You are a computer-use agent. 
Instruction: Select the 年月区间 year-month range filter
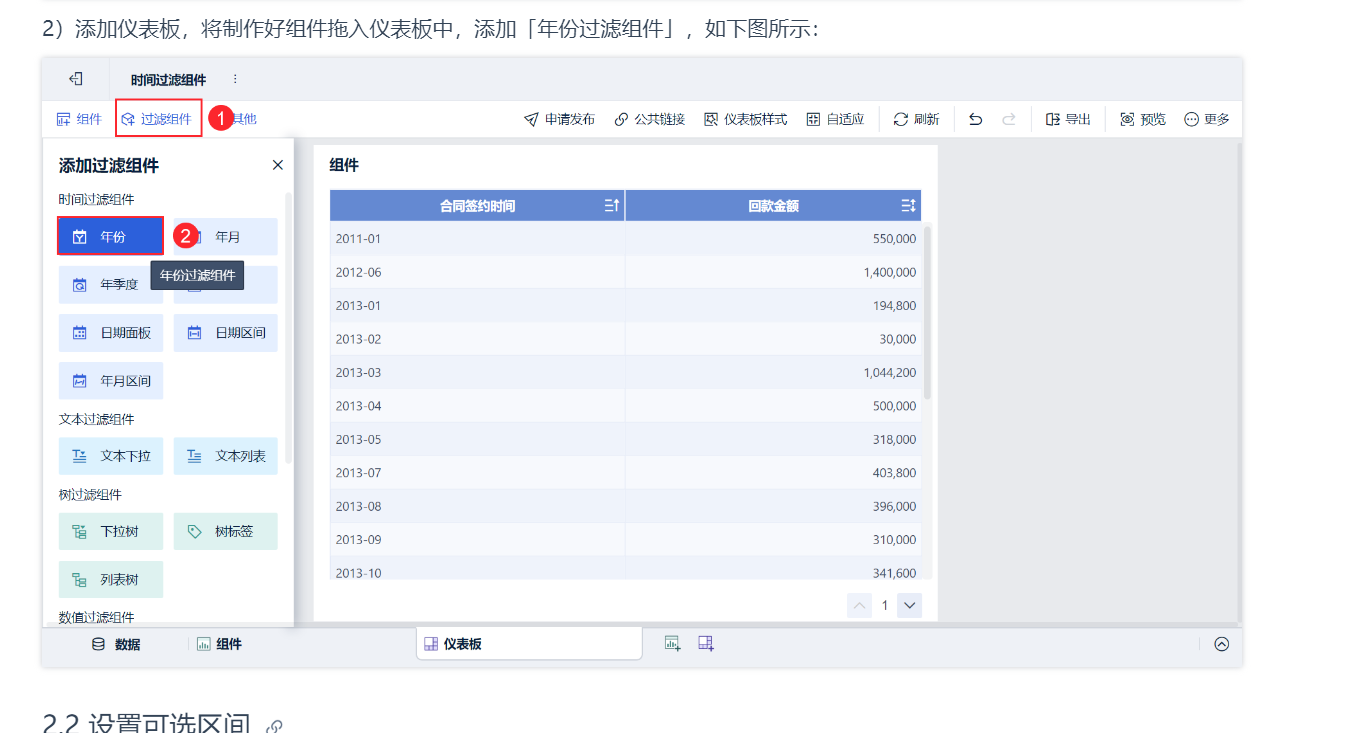pos(110,381)
